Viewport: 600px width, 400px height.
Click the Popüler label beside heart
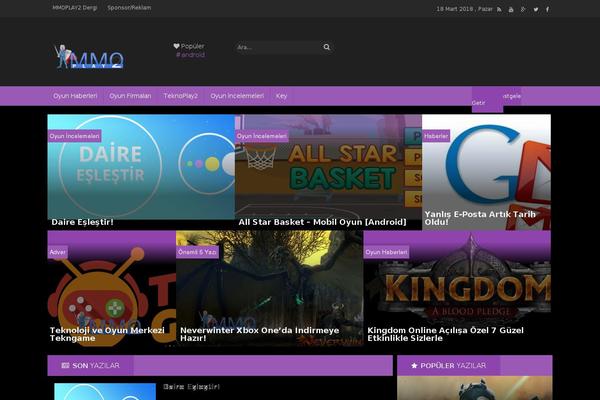click(x=192, y=46)
